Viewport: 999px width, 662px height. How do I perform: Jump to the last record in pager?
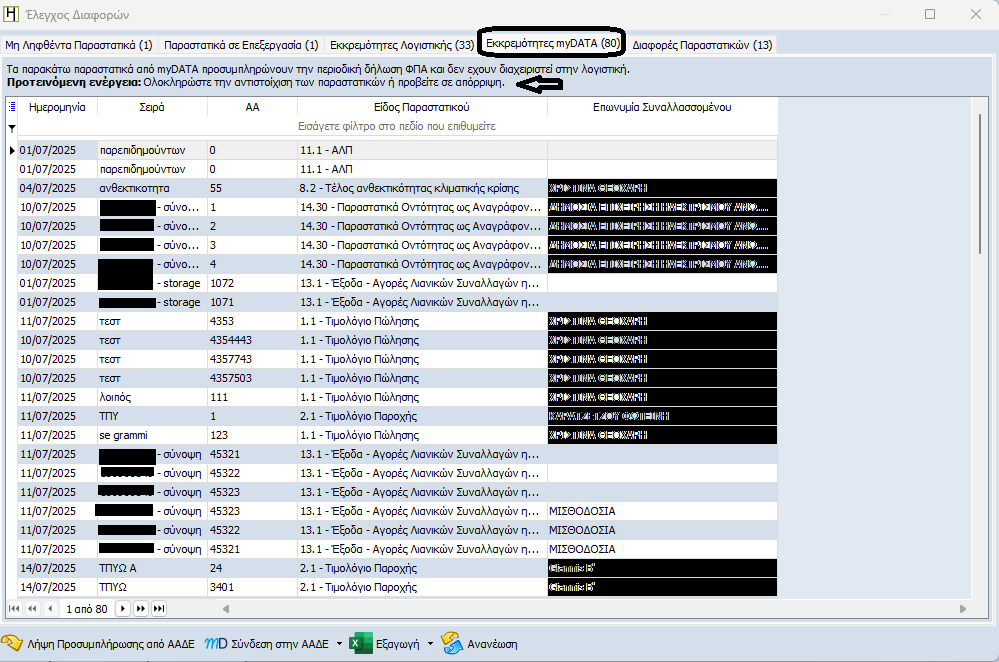[159, 608]
